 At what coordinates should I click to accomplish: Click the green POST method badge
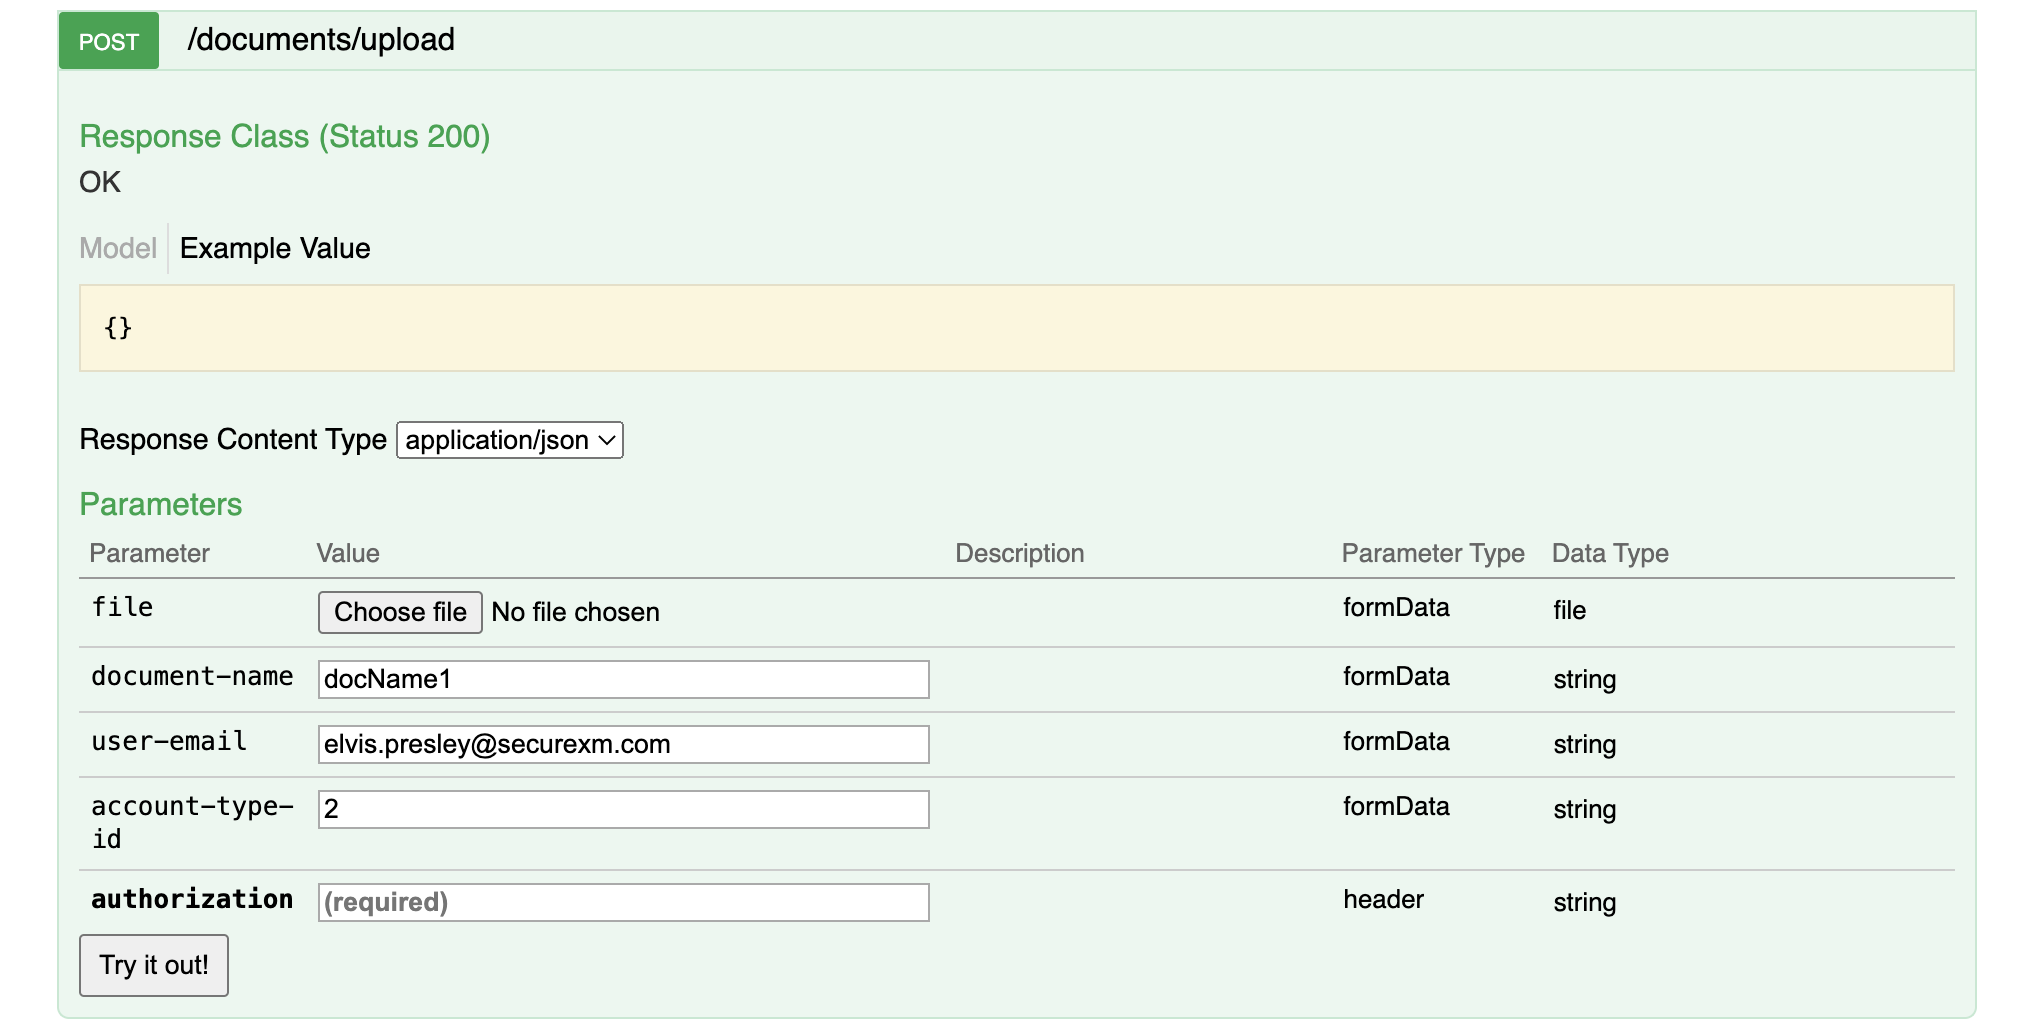108,41
